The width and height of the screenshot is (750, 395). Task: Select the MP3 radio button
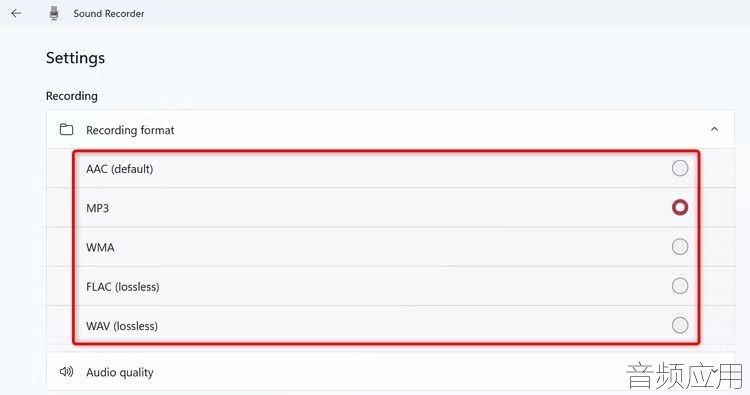pos(680,208)
